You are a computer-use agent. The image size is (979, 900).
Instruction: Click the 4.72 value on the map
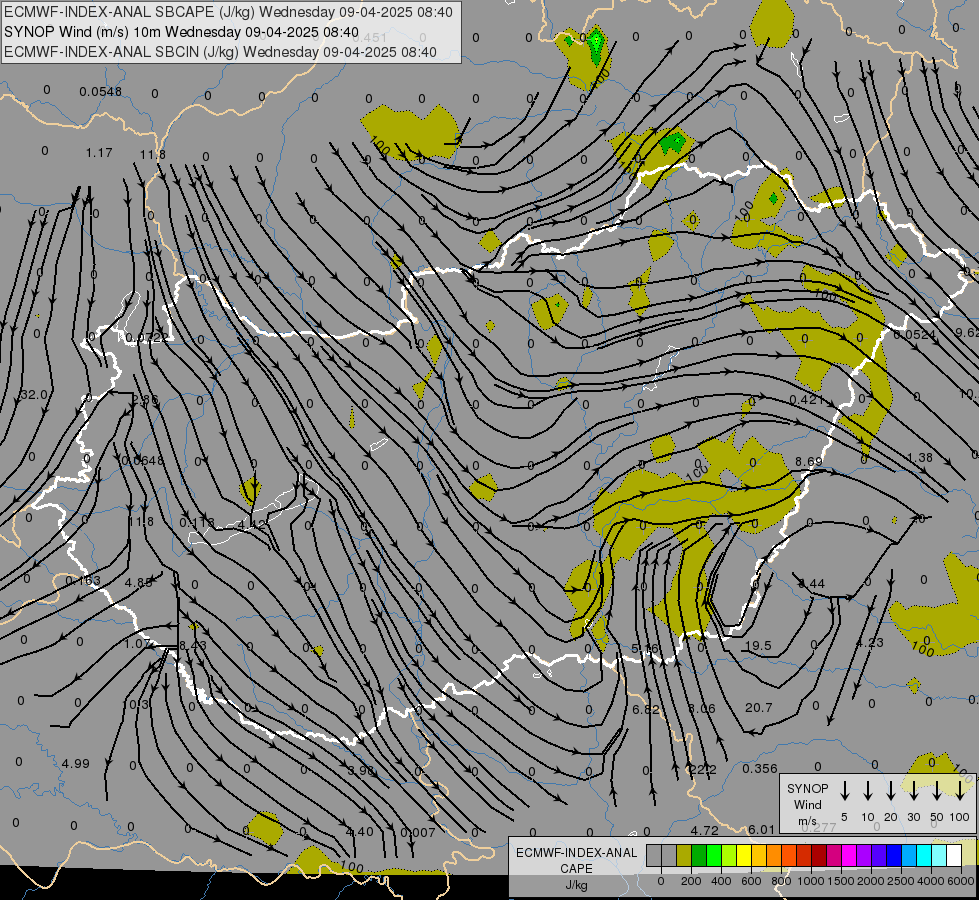pos(704,831)
